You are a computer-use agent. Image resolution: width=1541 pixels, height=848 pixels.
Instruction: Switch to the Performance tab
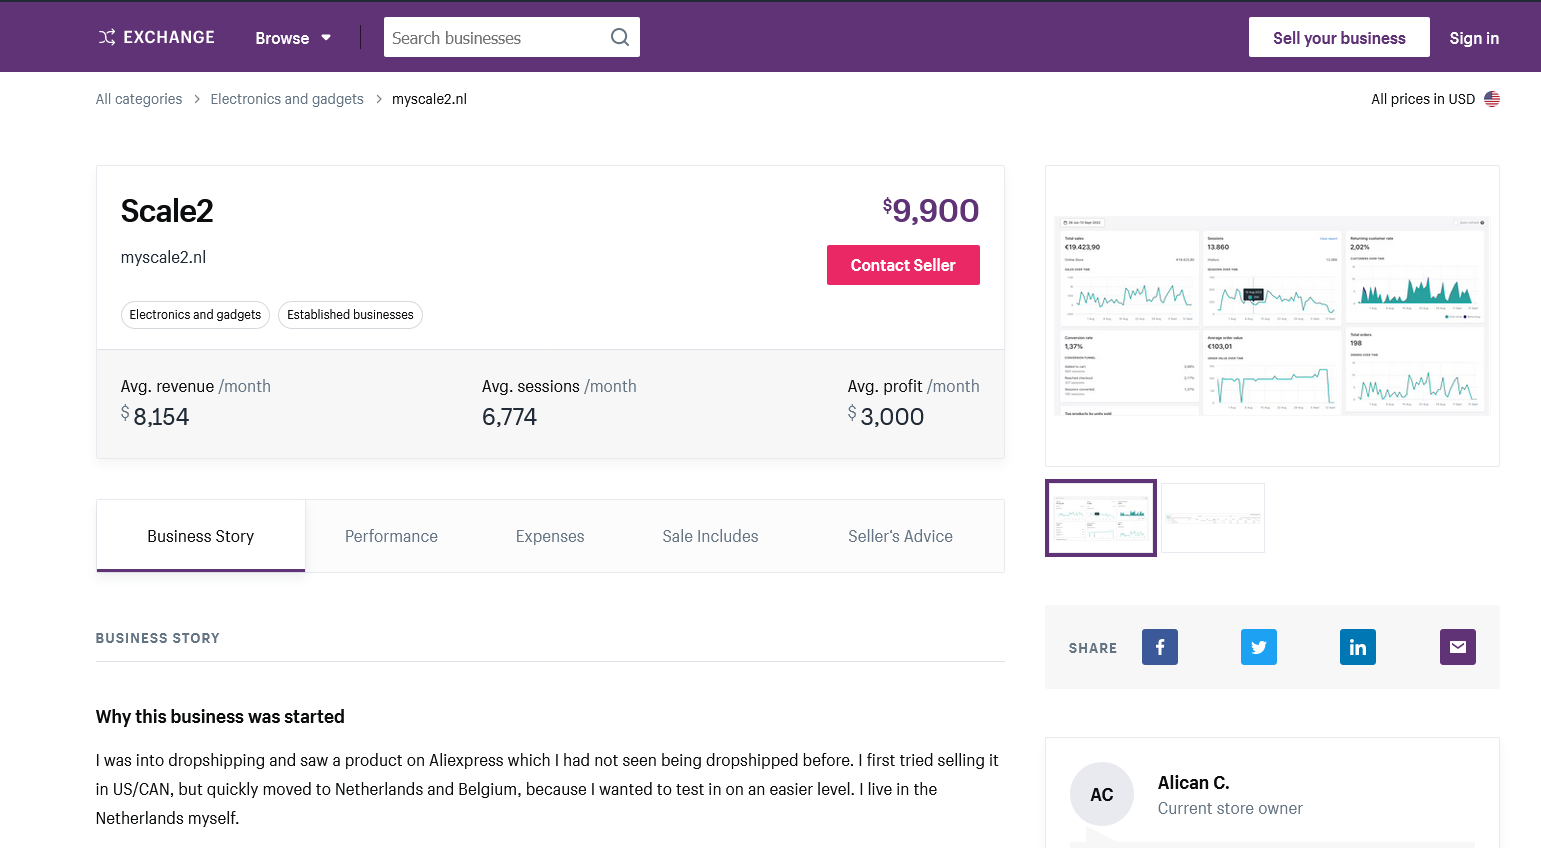point(391,536)
